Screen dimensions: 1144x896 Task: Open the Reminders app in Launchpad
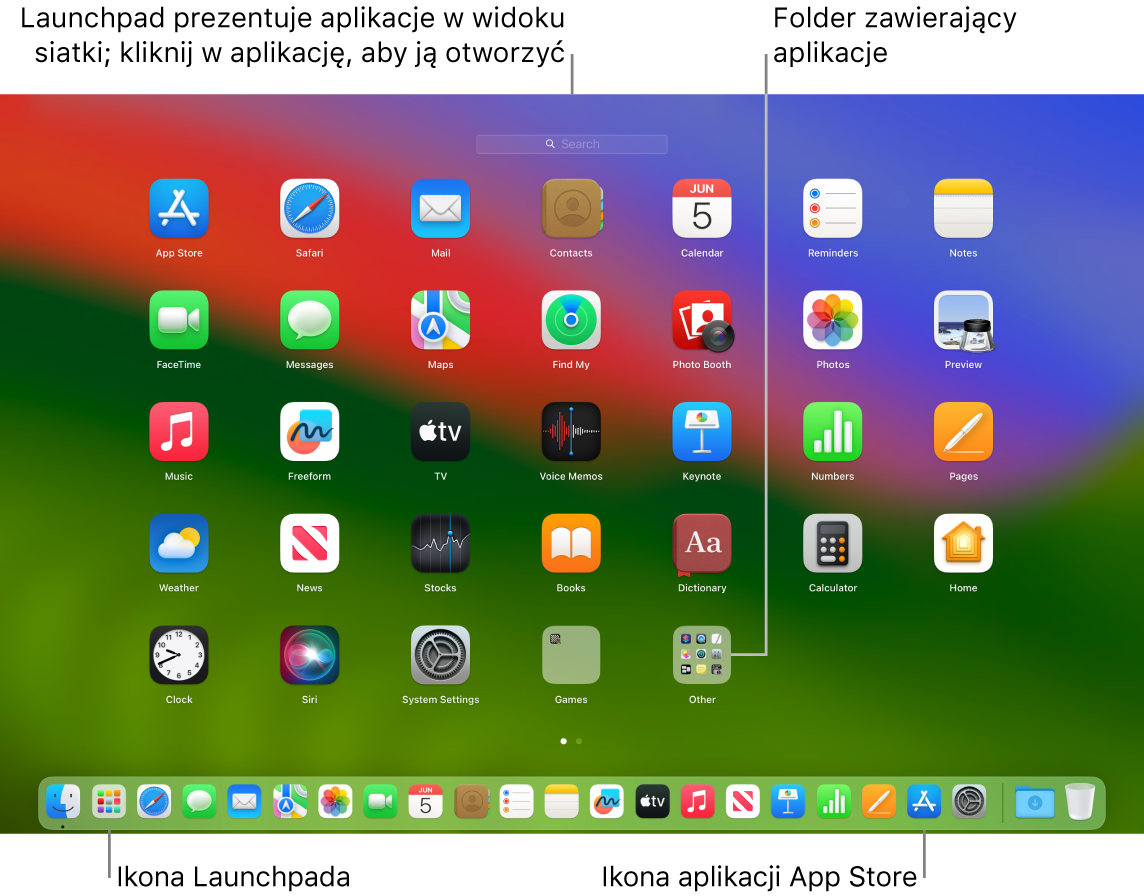click(832, 209)
